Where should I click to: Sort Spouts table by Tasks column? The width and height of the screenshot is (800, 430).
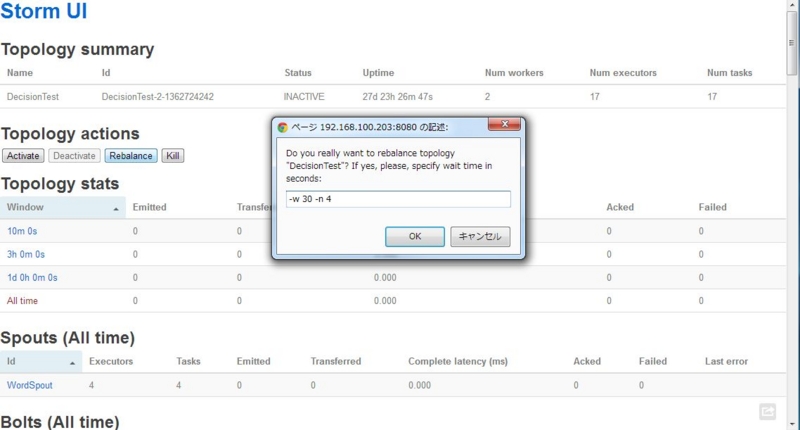point(188,361)
